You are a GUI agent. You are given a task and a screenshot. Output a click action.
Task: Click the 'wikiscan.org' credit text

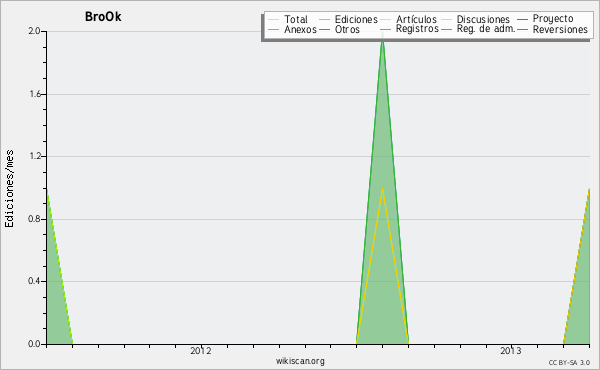pyautogui.click(x=300, y=361)
